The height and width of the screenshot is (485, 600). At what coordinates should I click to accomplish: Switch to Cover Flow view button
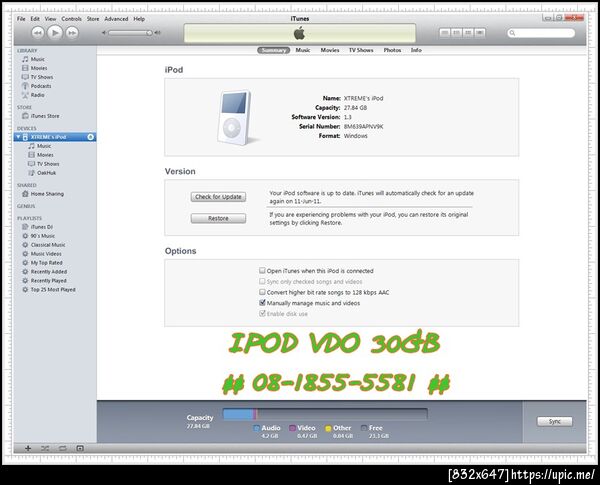click(x=480, y=33)
